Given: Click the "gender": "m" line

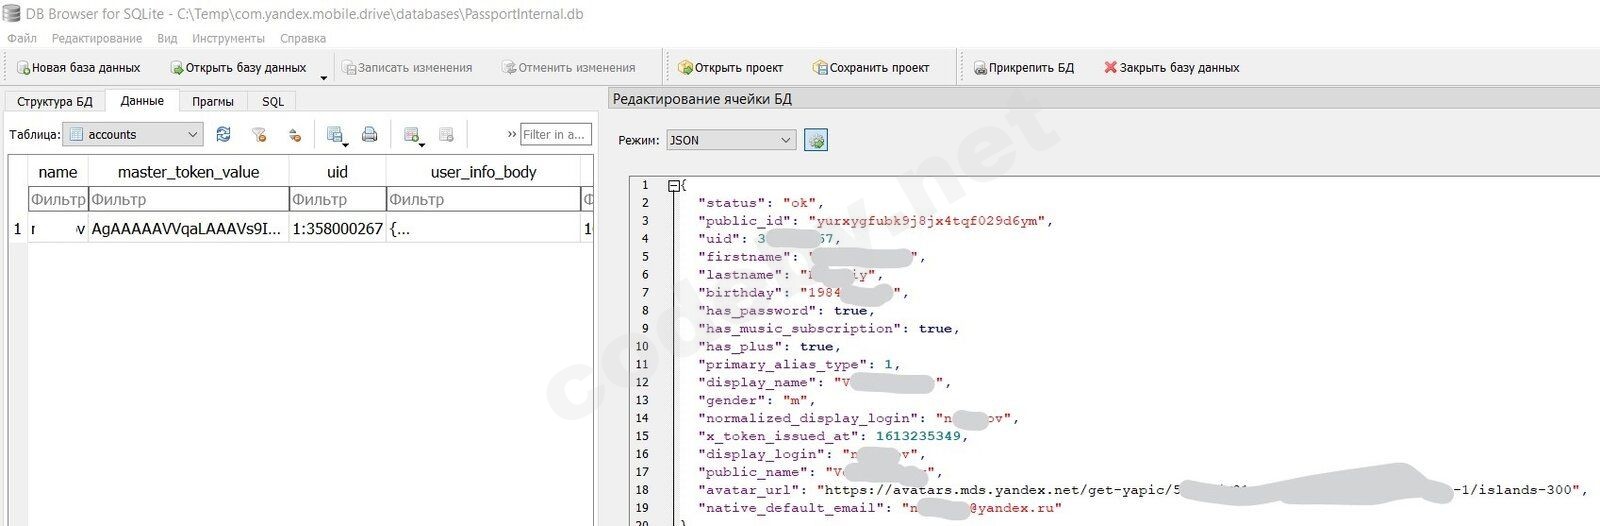Looking at the screenshot, I should pos(756,400).
